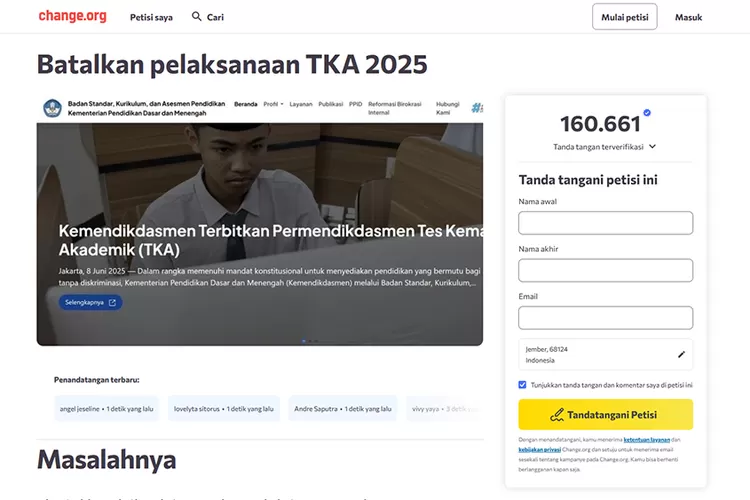This screenshot has height=500, width=750.
Task: Click the hashtag icon in the image header
Action: [477, 108]
